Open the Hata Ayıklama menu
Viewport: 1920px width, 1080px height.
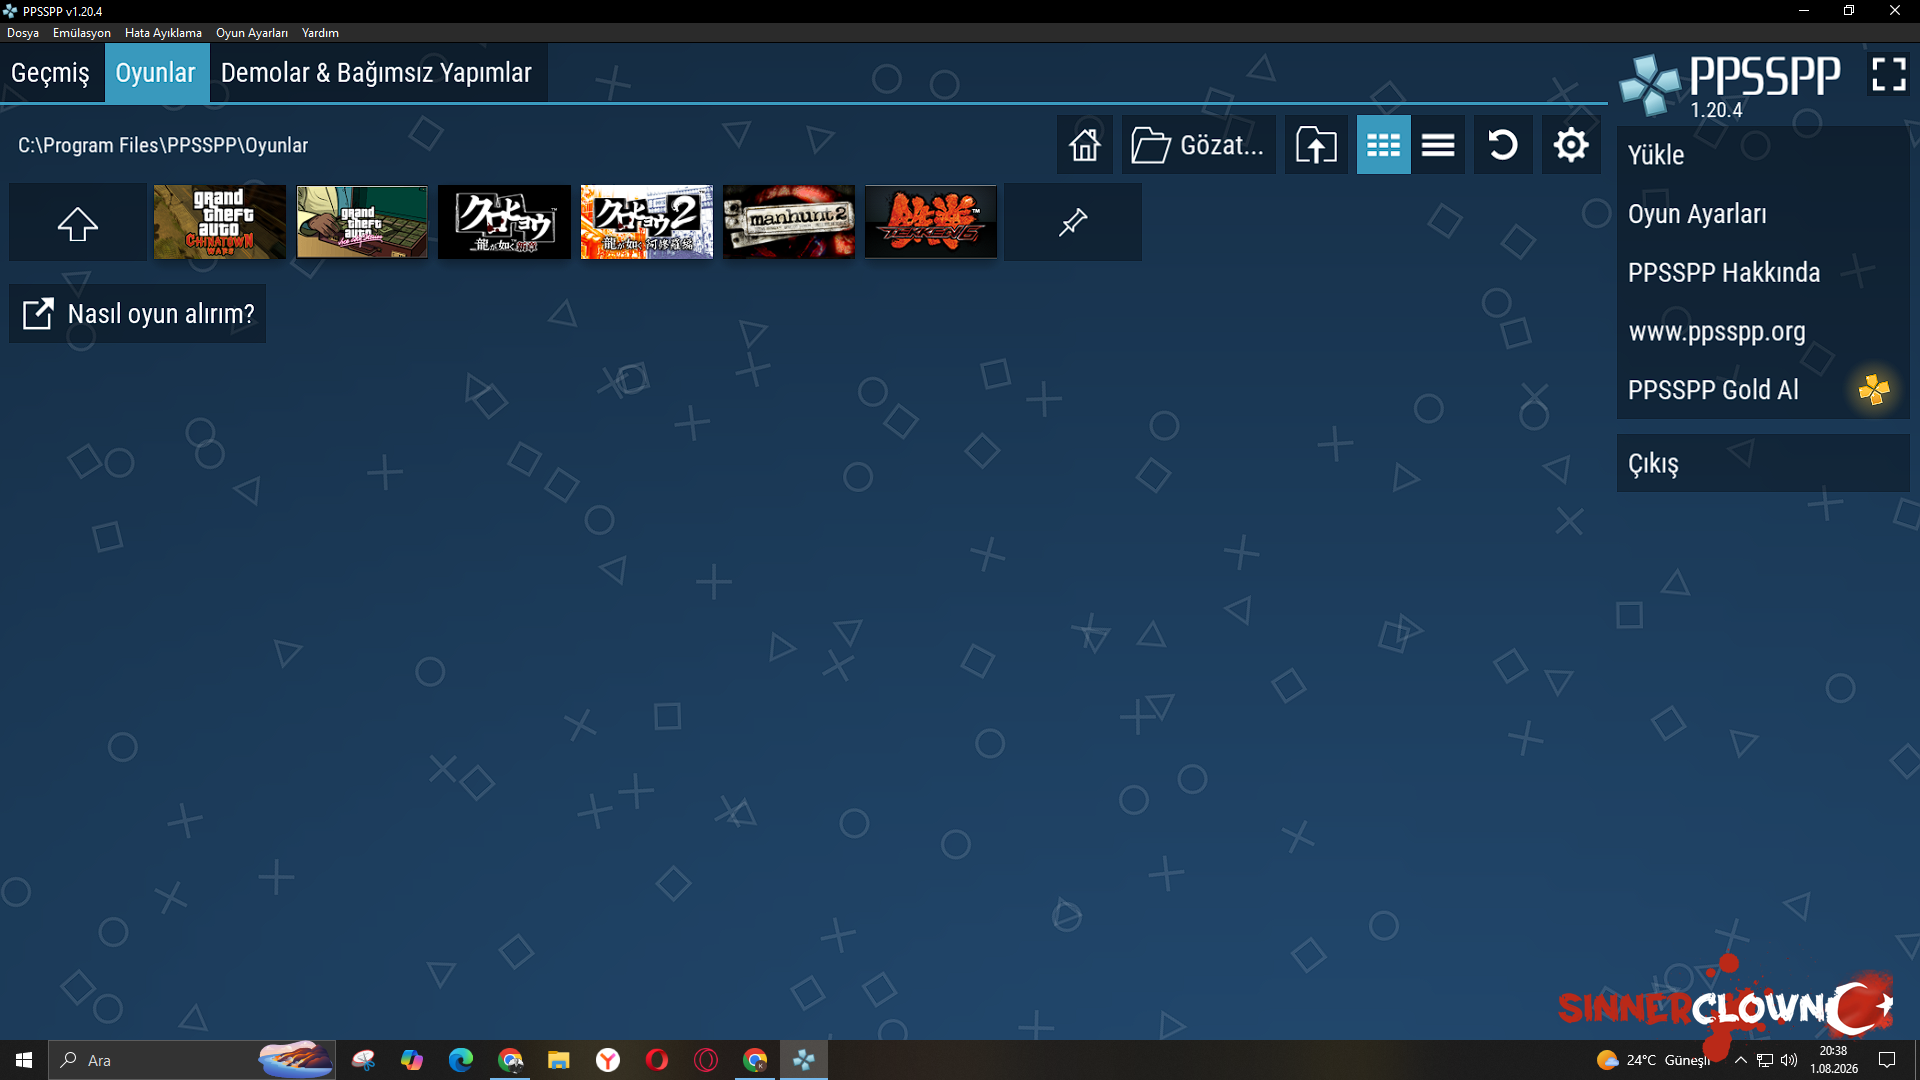point(163,33)
